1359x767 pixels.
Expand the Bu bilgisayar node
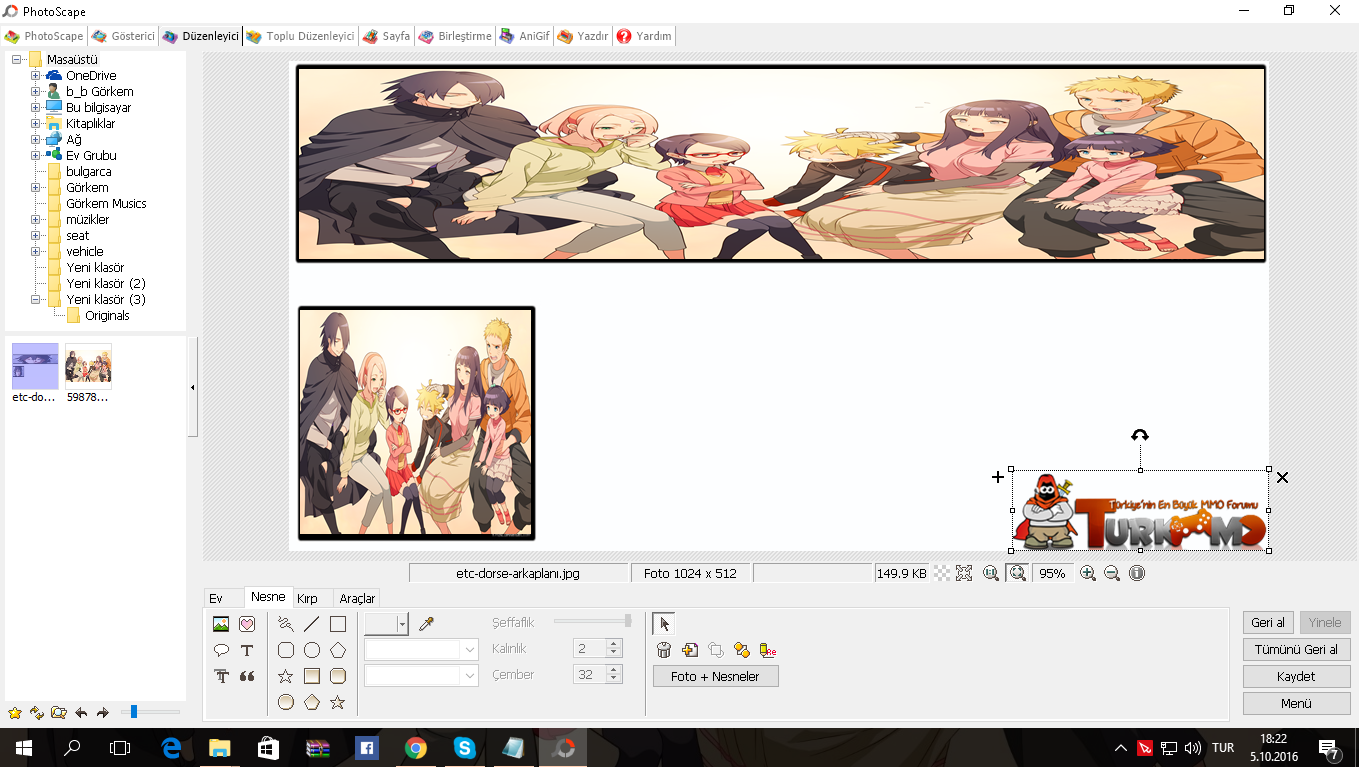click(35, 108)
